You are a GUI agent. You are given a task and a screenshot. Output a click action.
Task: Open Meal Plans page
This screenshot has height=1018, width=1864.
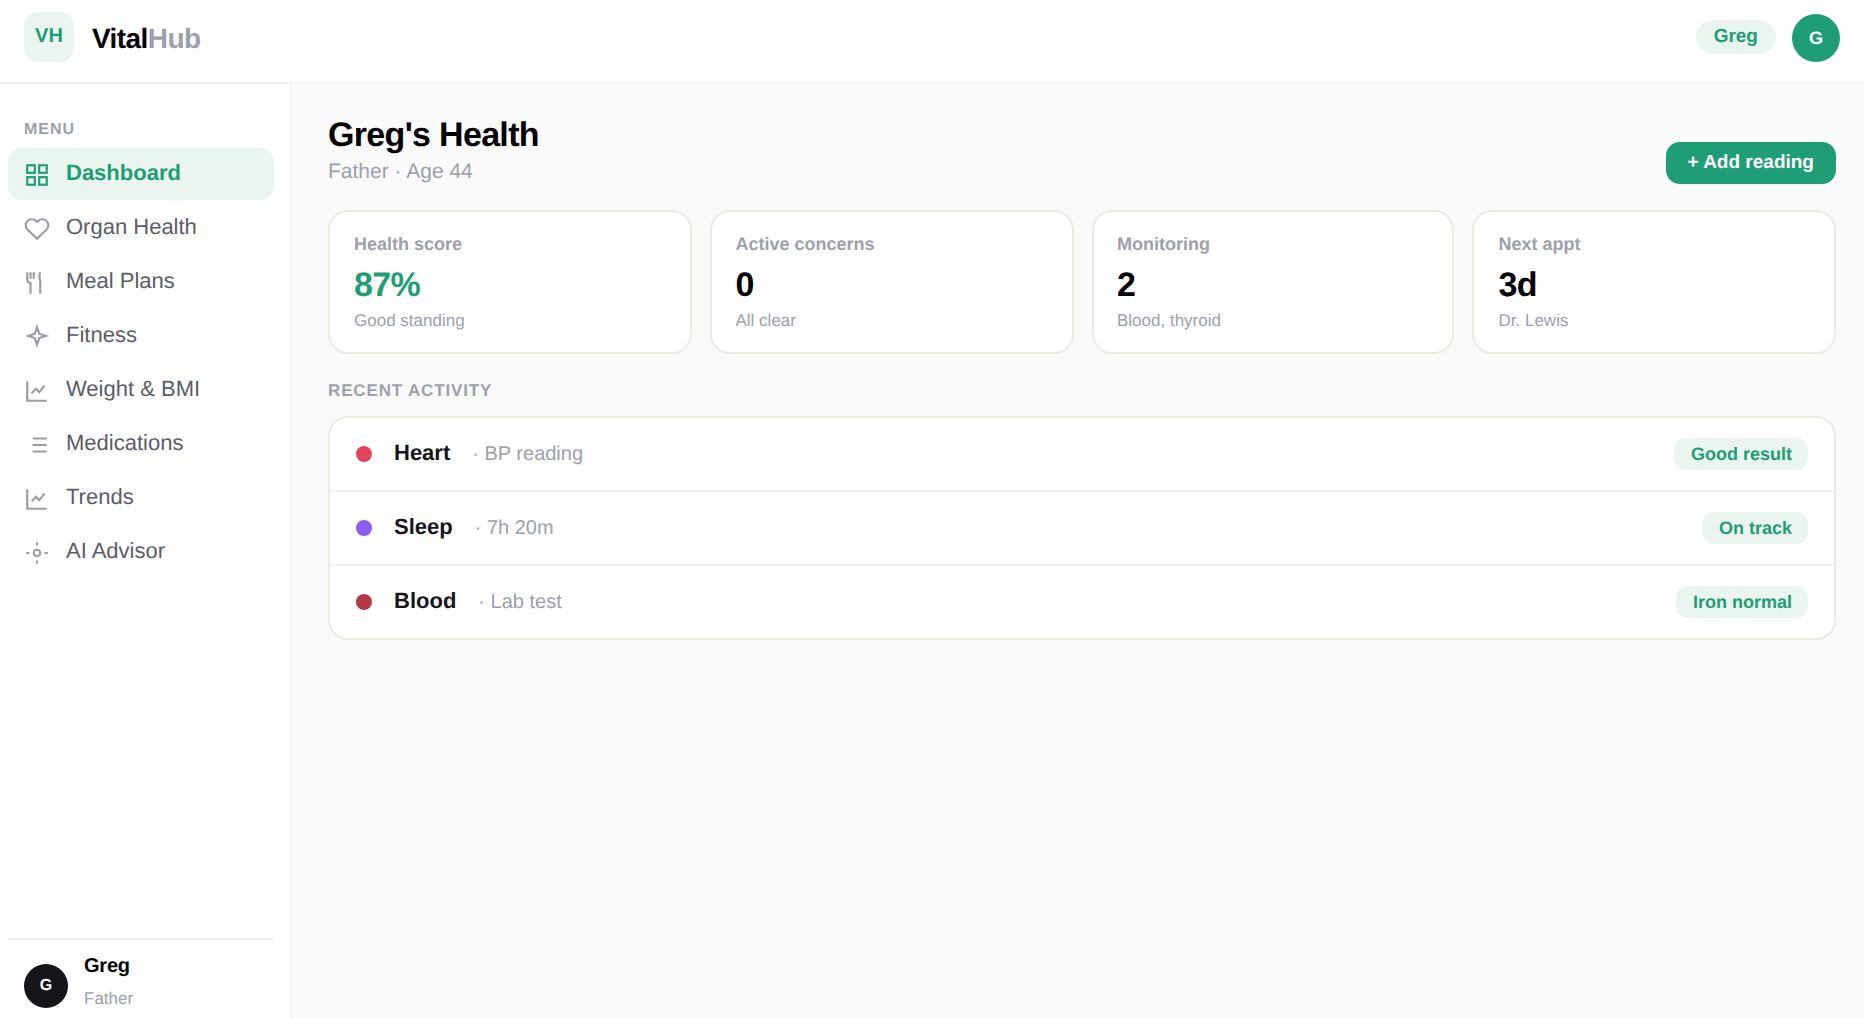point(141,282)
